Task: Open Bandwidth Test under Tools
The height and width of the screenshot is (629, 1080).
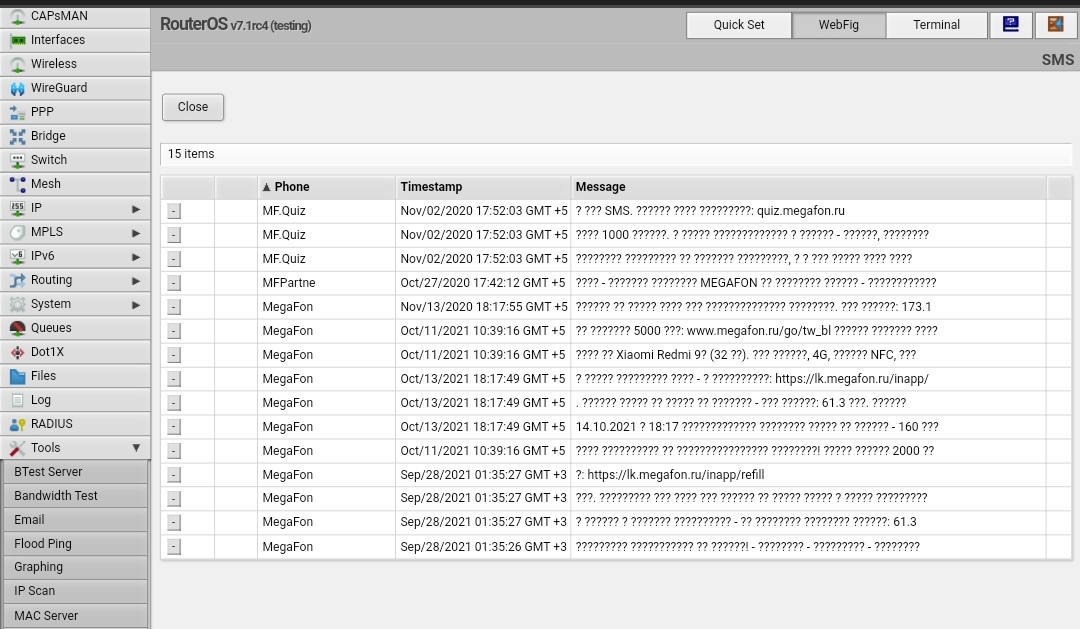Action: tap(74, 496)
